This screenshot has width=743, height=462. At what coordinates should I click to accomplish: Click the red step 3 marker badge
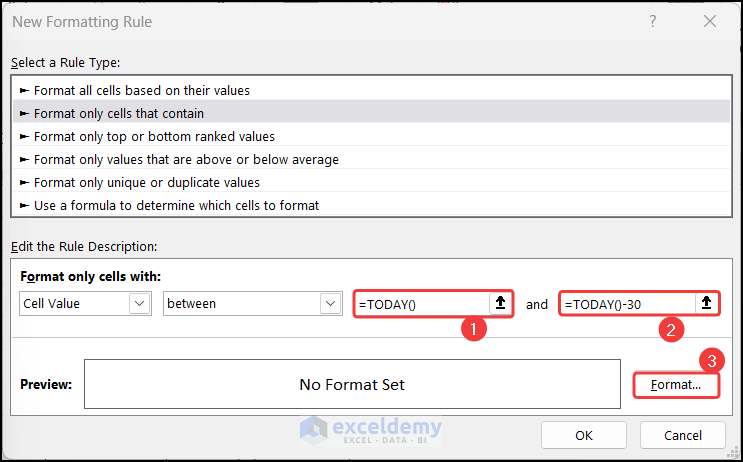[711, 360]
